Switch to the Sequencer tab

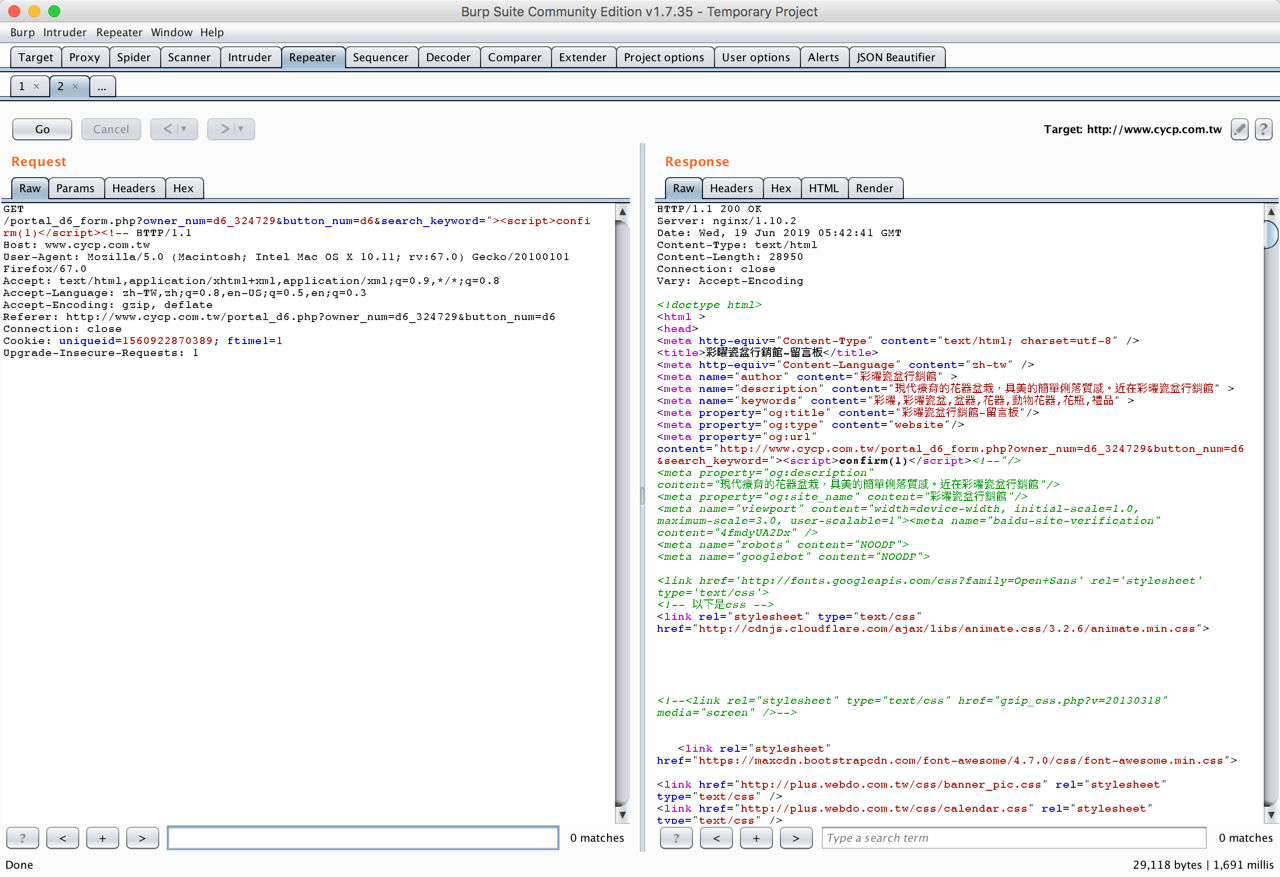pos(381,57)
